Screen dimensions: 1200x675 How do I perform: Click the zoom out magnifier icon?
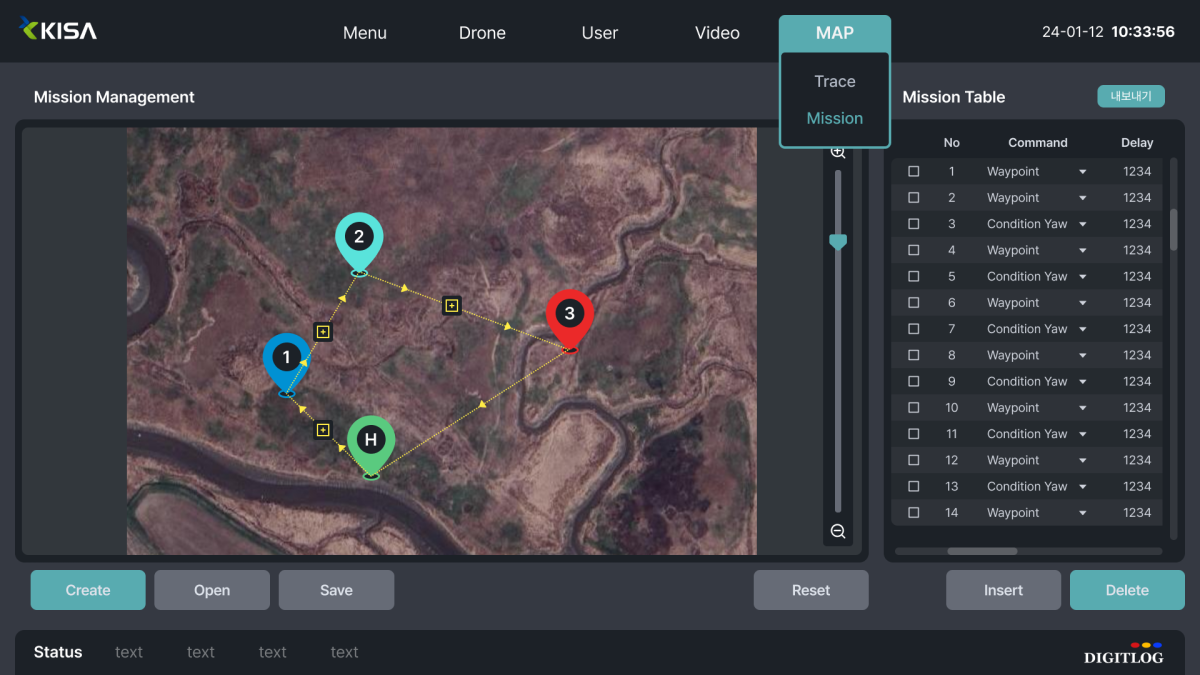838,531
